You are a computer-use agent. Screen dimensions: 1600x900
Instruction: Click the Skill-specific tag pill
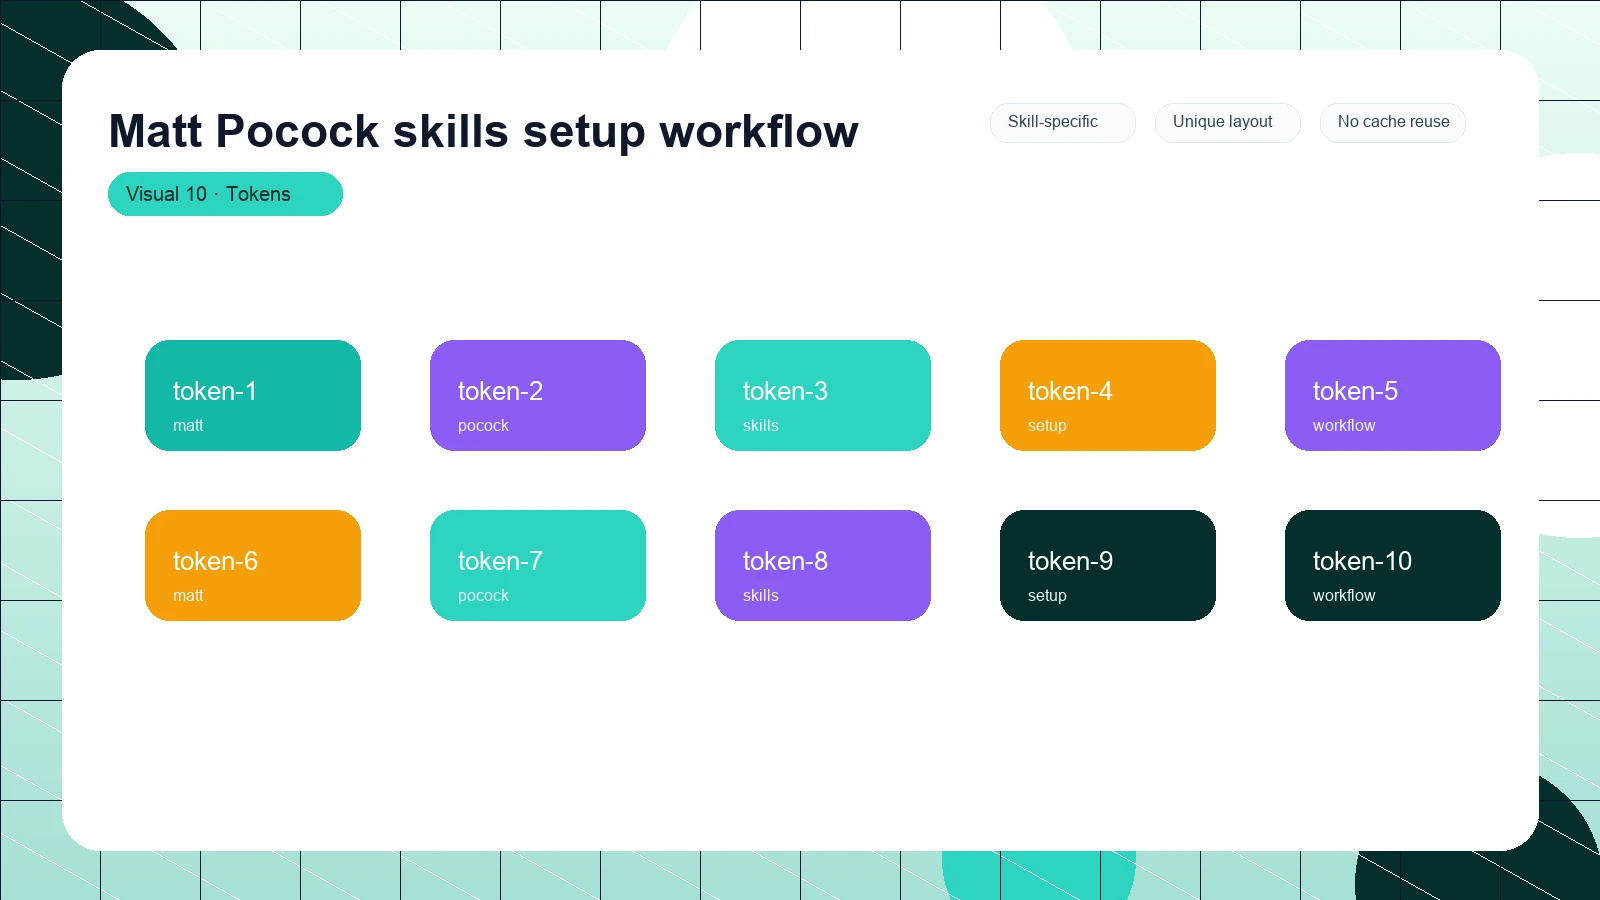[x=1063, y=122]
